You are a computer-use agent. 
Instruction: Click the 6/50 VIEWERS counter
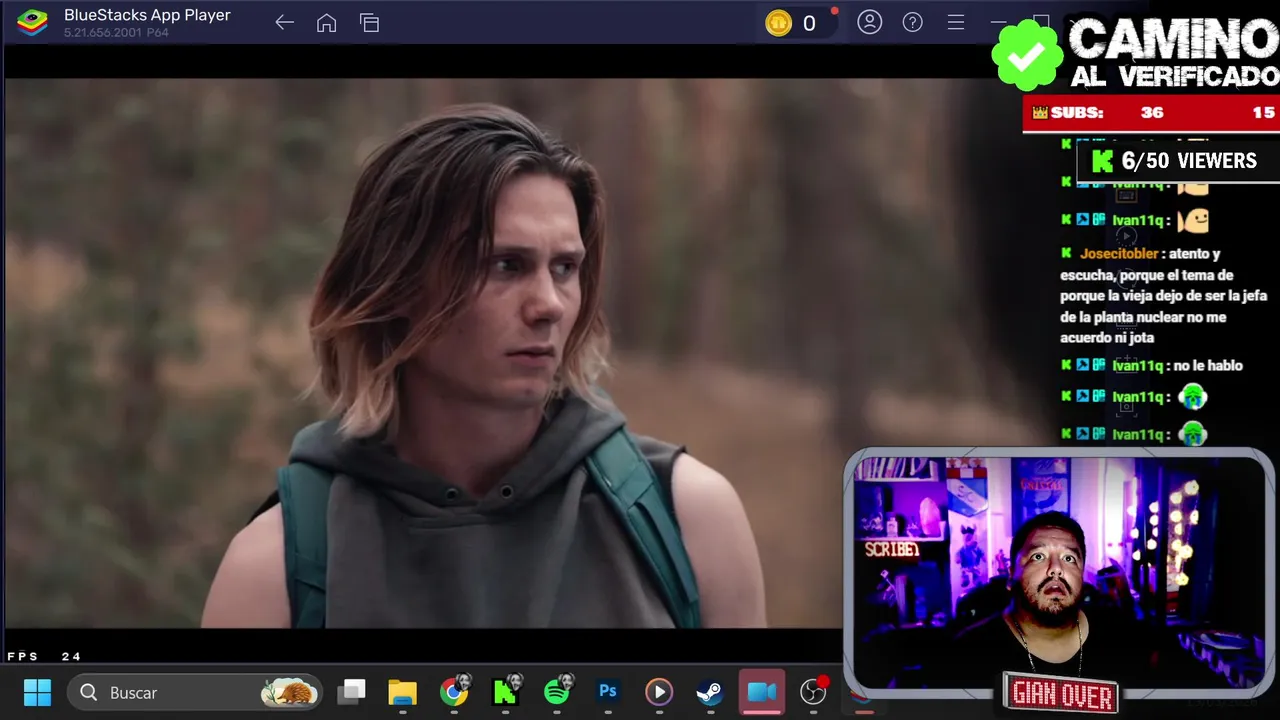pos(1178,161)
